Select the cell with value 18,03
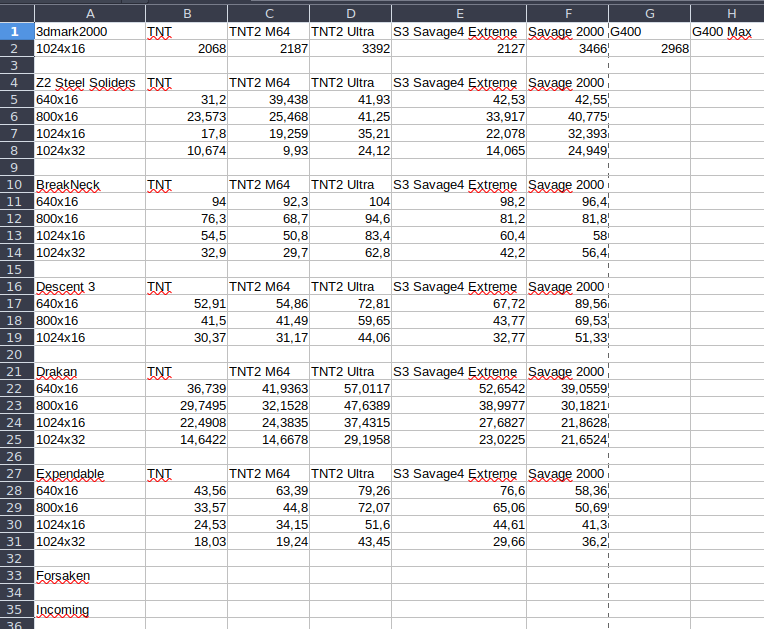The height and width of the screenshot is (629, 764). (x=187, y=542)
